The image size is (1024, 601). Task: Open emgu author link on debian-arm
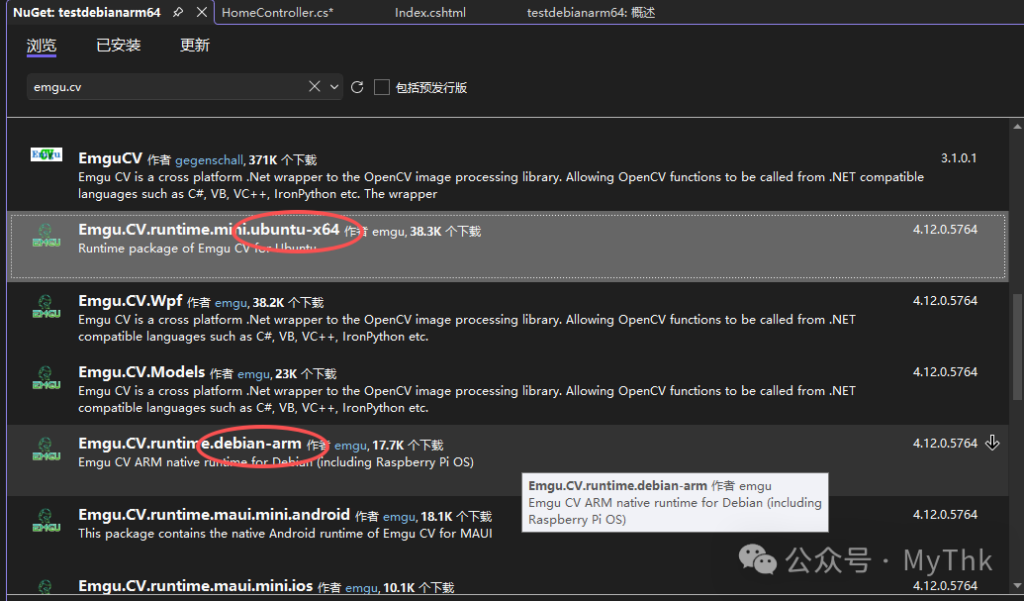[351, 446]
